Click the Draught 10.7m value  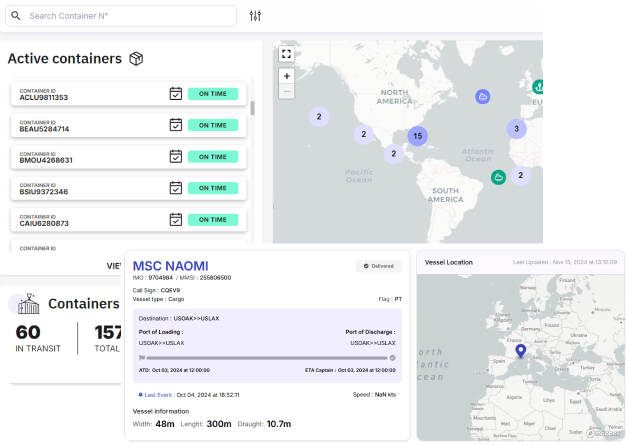coord(279,424)
